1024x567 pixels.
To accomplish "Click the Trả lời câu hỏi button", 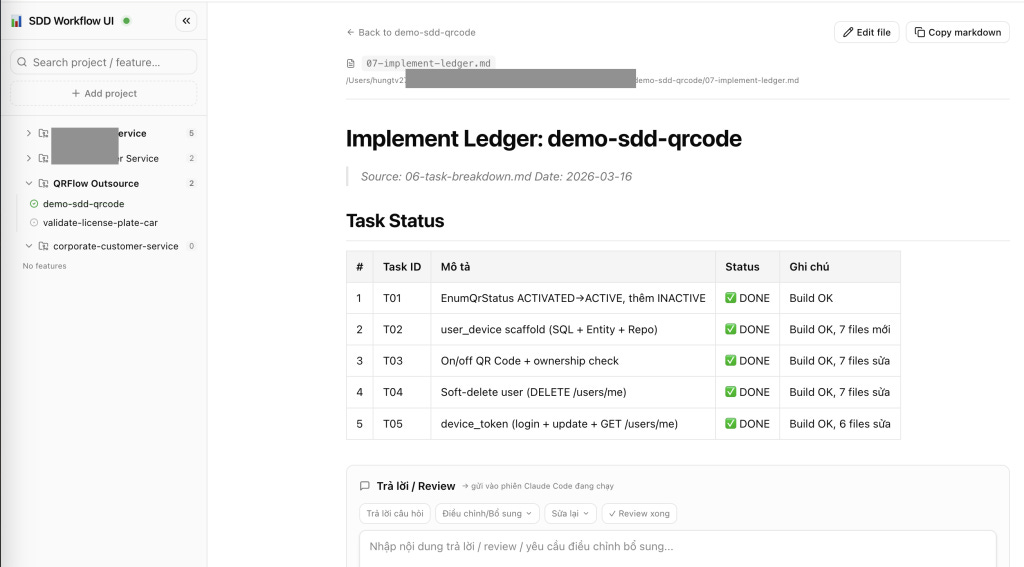I will (394, 513).
